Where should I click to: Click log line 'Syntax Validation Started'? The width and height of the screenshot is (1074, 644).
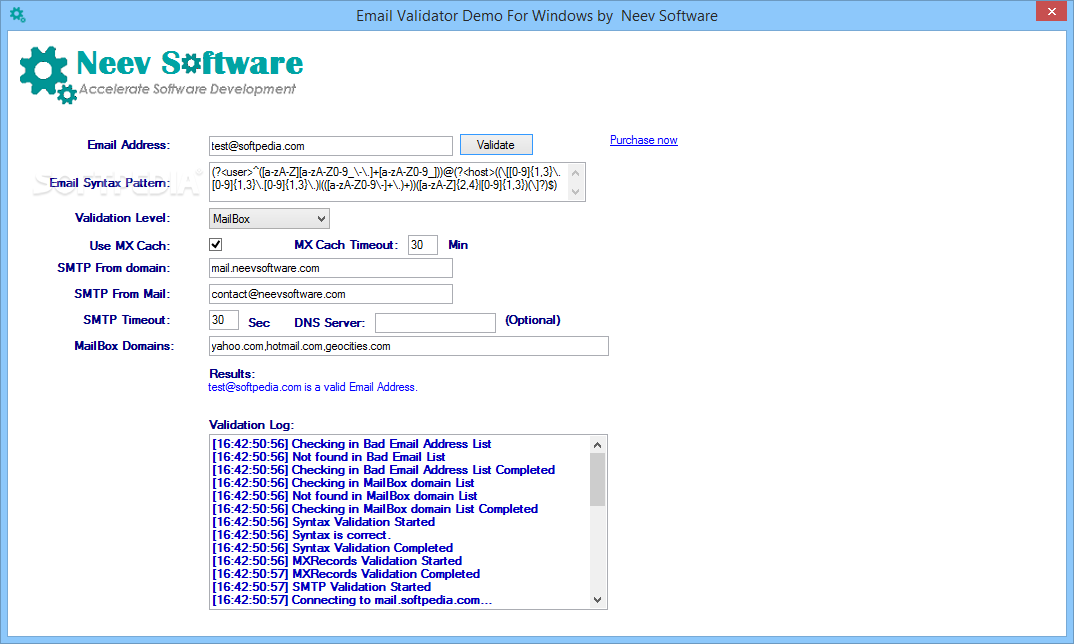tap(323, 522)
